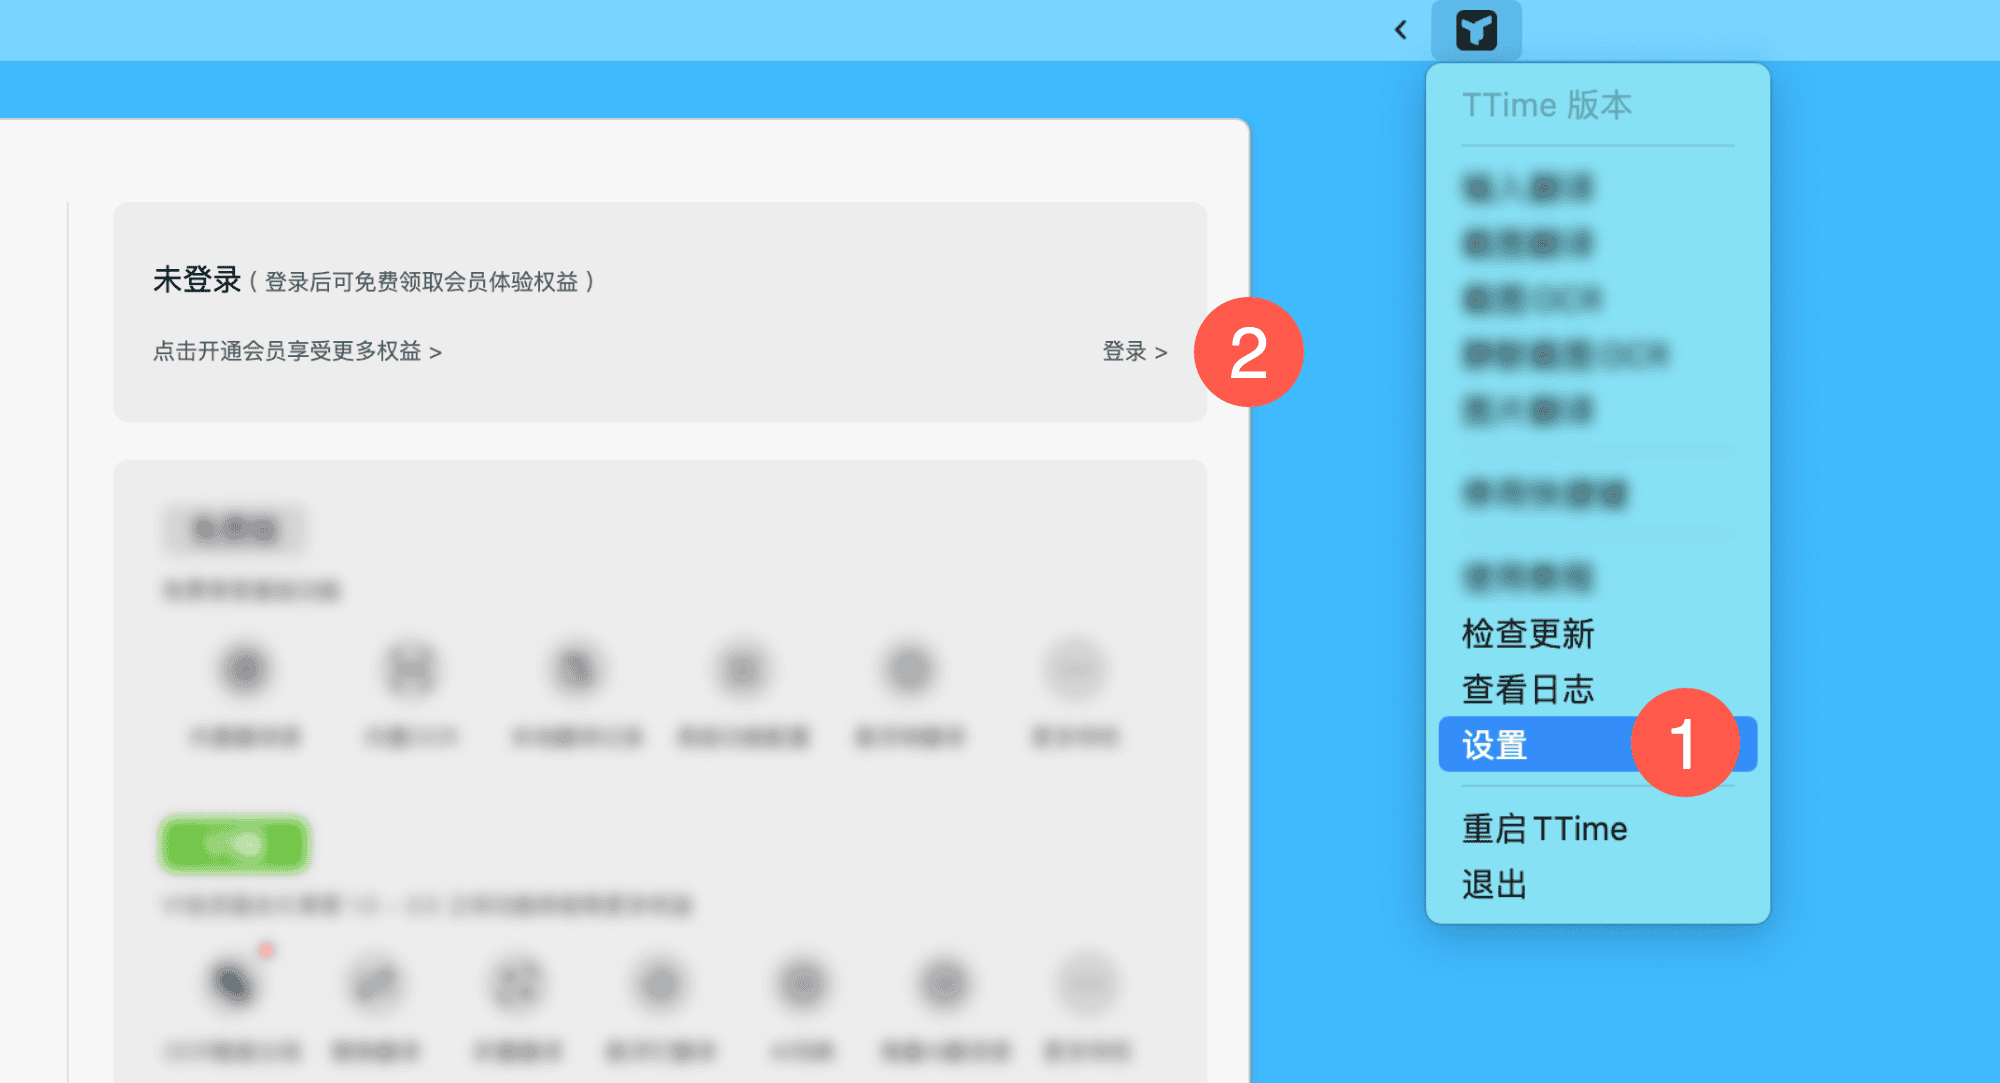Click the longest blurred menu entry ending in OCR
This screenshot has width=2000, height=1083.
tap(1565, 354)
